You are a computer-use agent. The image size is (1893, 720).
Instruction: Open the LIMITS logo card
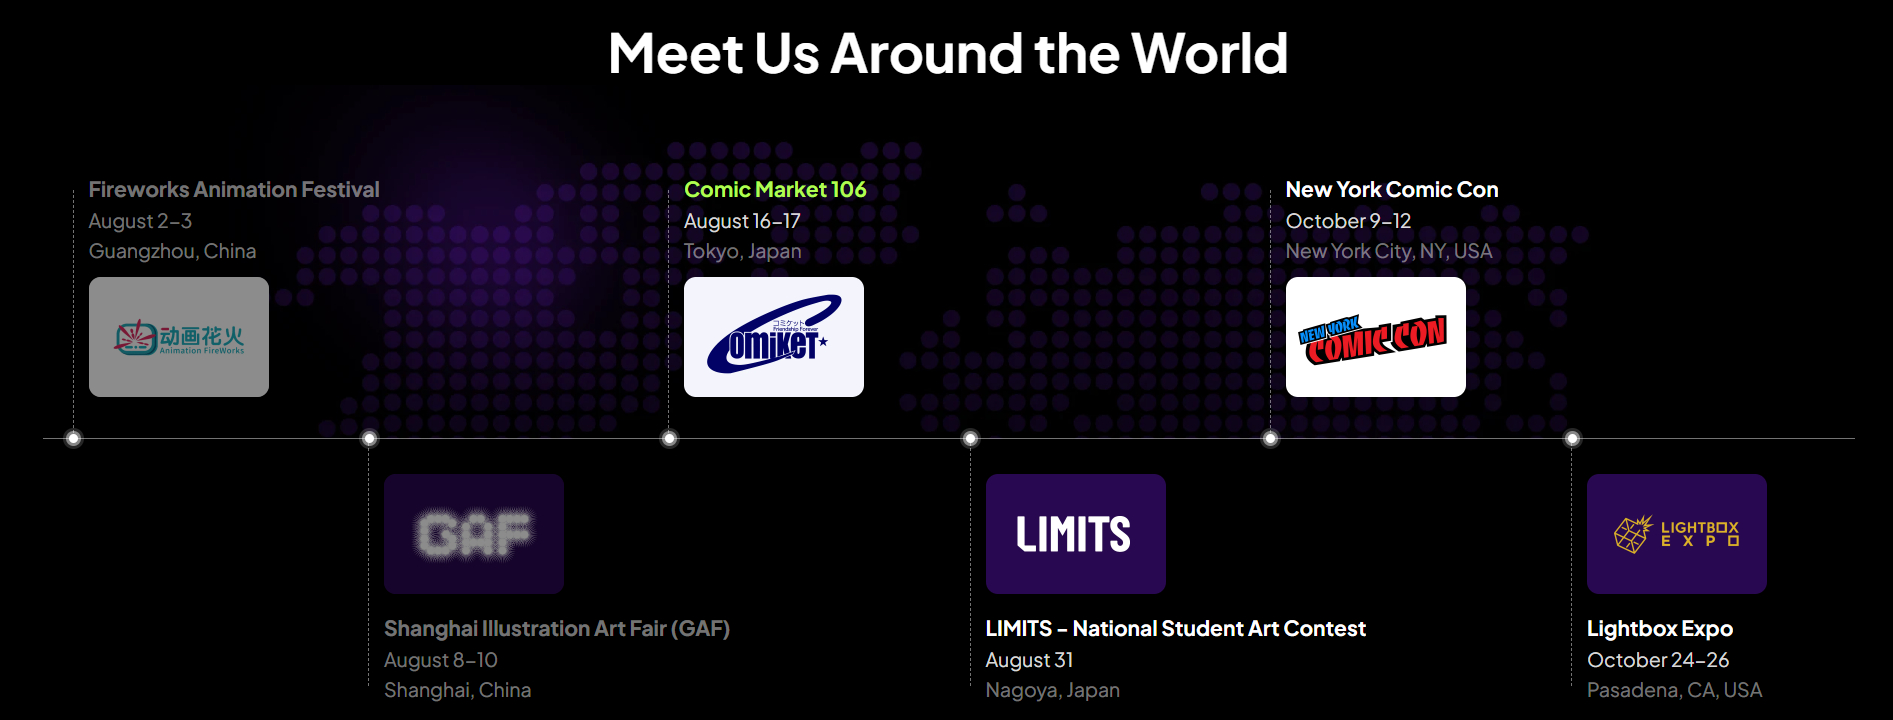1076,534
